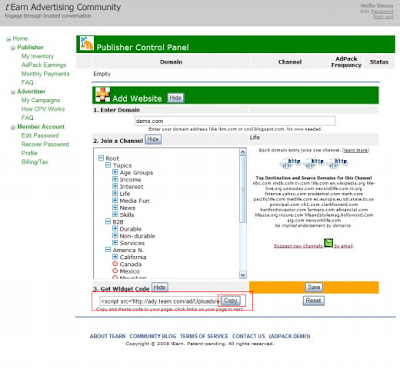Viewport: 400px width, 369px height.
Task: Click the Copy button for widget code
Action: pyautogui.click(x=230, y=301)
